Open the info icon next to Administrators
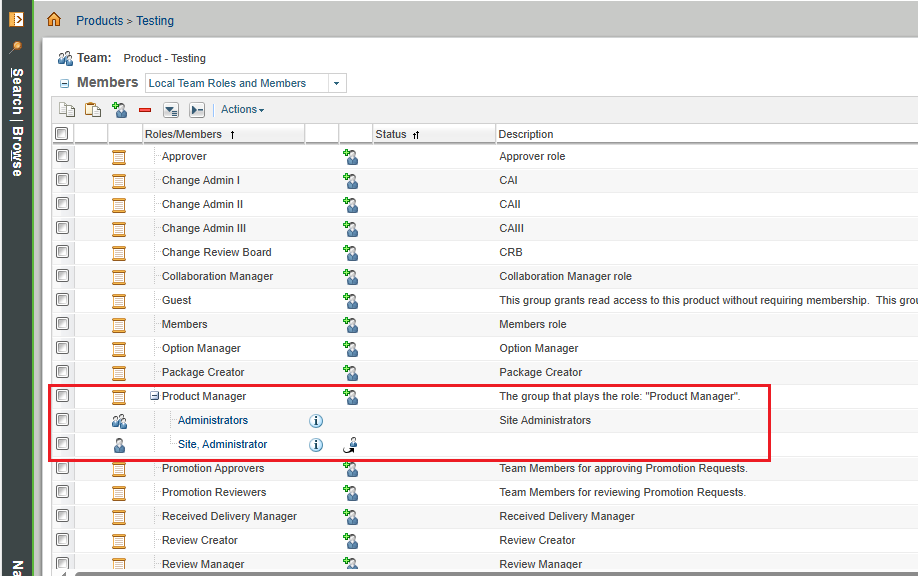918x576 pixels. pos(316,421)
